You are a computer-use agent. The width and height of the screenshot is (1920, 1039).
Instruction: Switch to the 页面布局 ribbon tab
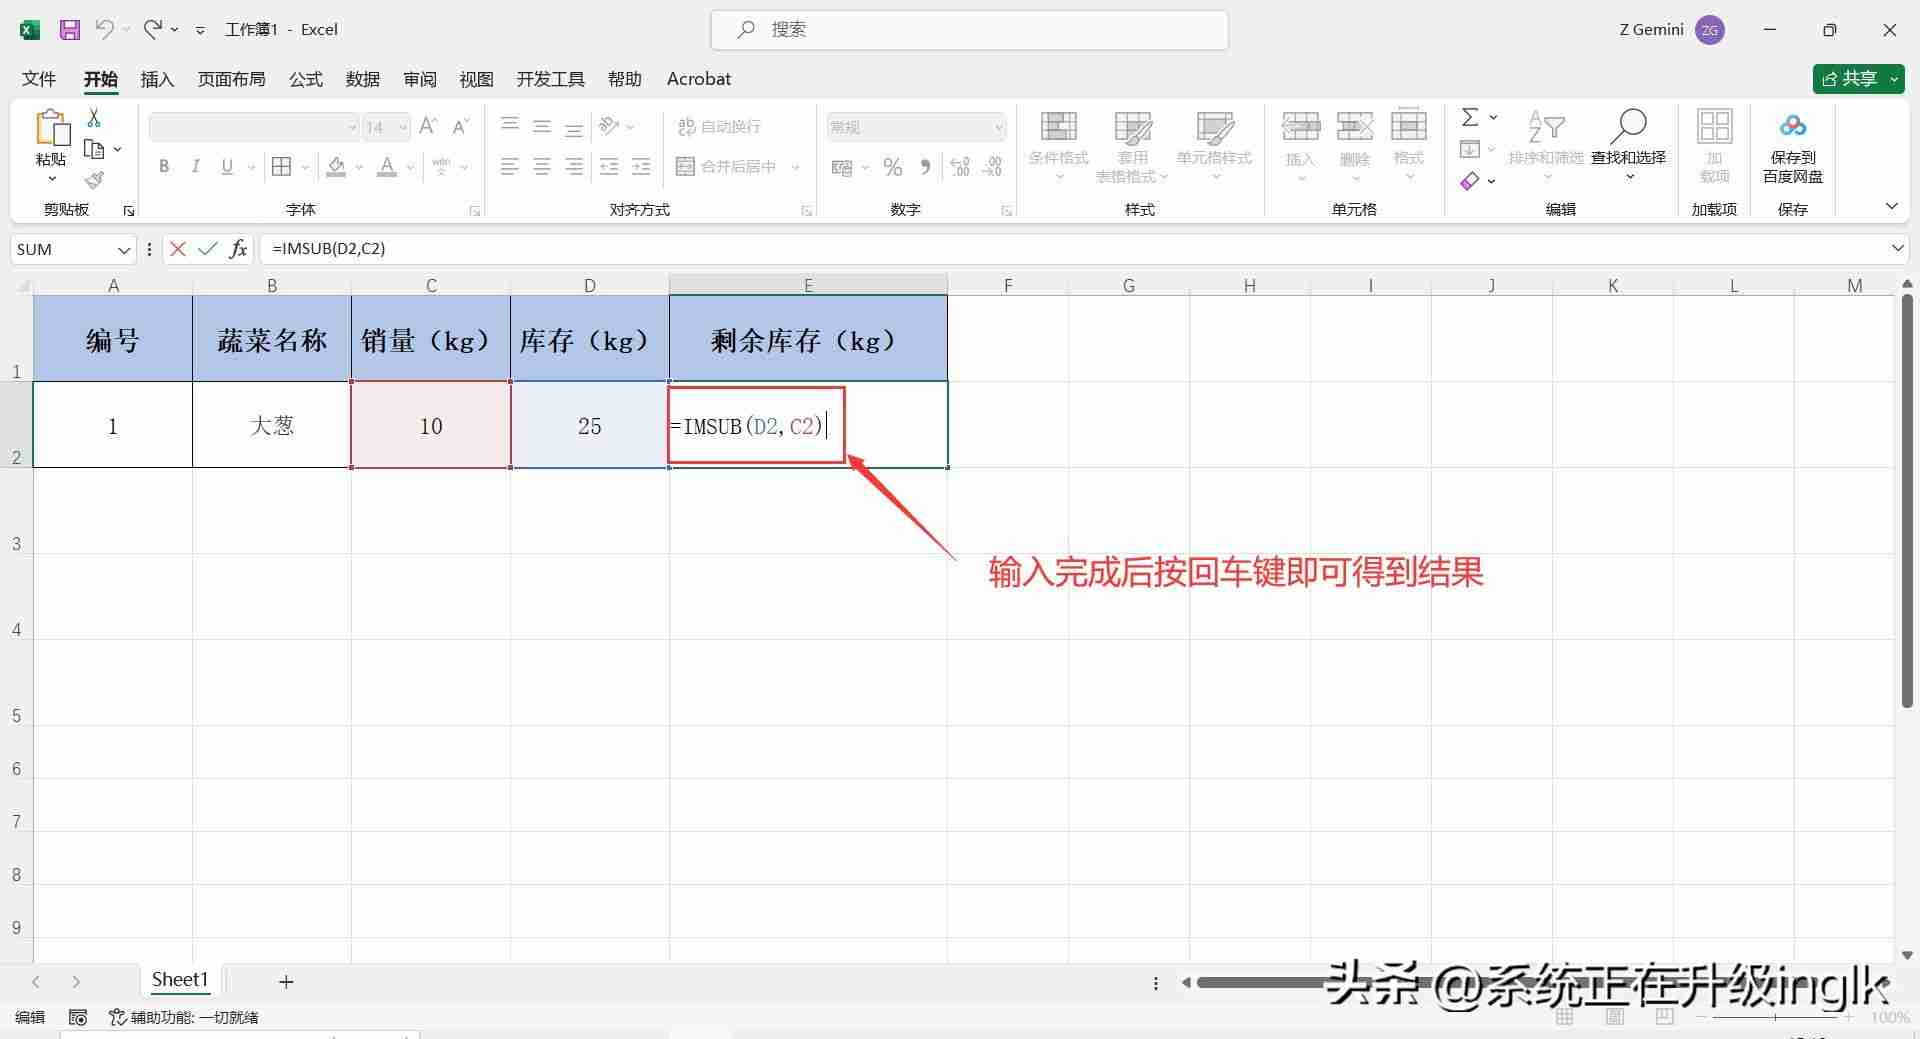[231, 79]
